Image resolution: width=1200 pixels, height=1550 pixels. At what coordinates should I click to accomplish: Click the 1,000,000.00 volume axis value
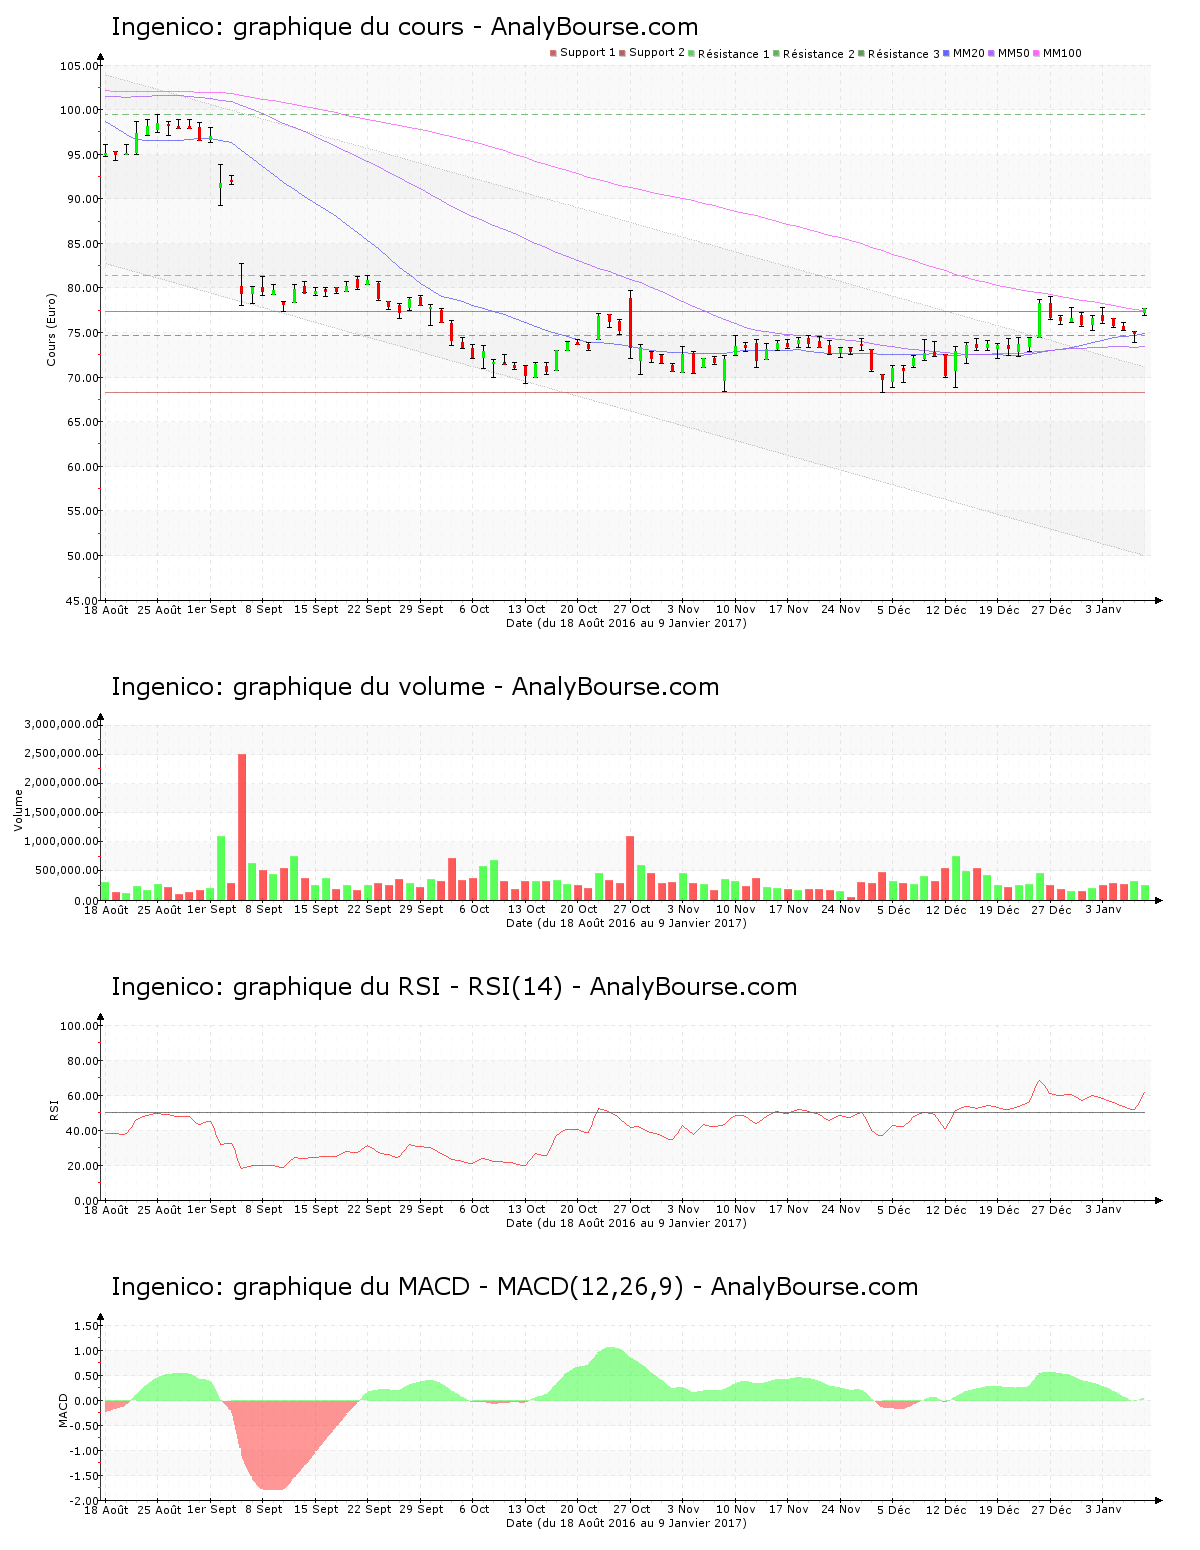[x=62, y=842]
